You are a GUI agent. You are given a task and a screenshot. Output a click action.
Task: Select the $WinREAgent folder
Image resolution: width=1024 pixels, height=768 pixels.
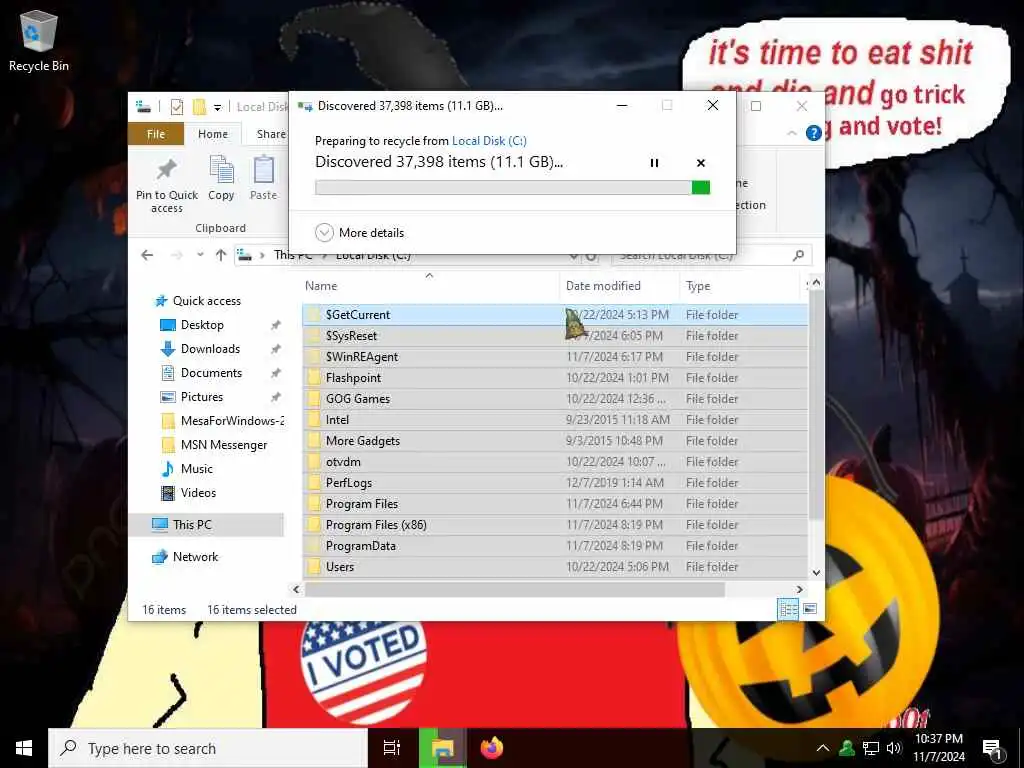(555, 357)
